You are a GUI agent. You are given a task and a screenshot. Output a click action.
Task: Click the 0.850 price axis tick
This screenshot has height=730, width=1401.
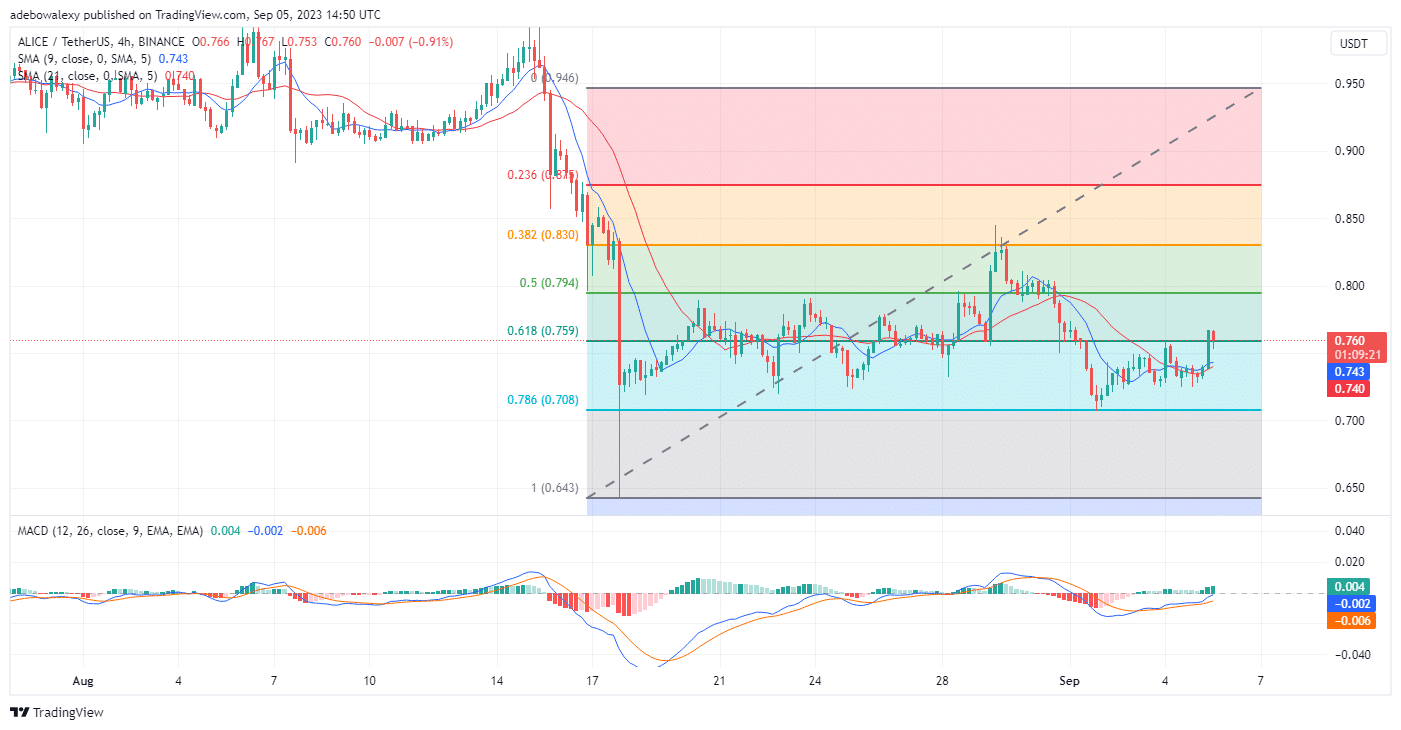1349,219
